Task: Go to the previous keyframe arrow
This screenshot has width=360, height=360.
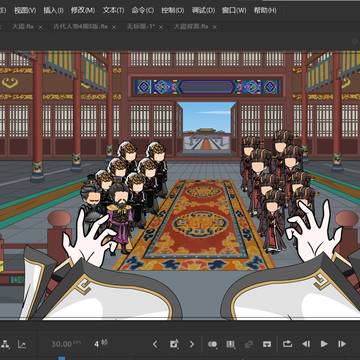Action: [x=155, y=344]
